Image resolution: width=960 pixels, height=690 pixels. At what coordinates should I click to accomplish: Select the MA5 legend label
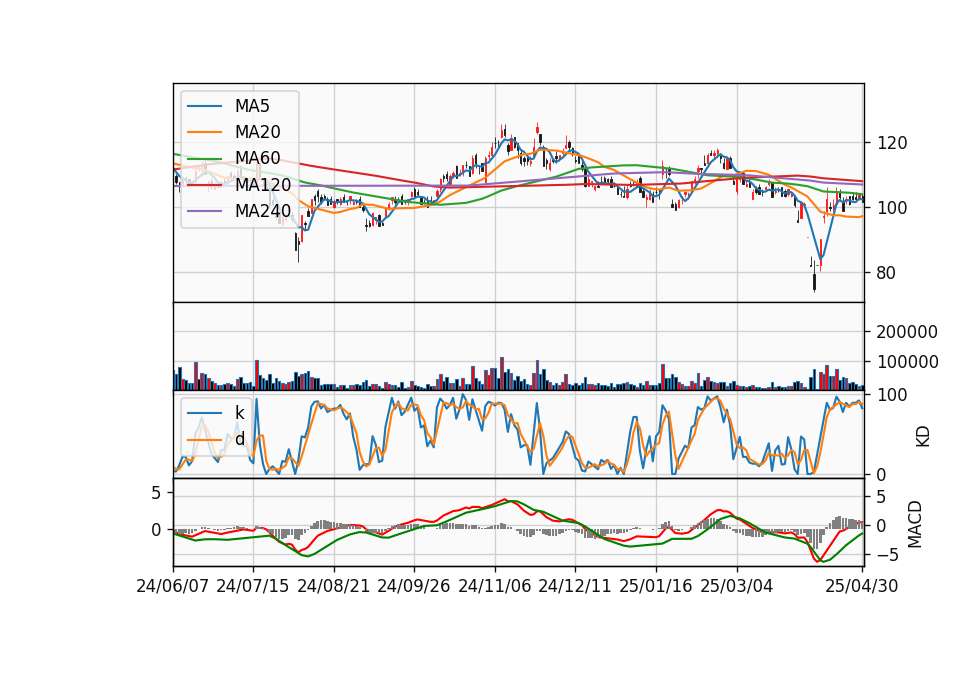pyautogui.click(x=252, y=106)
